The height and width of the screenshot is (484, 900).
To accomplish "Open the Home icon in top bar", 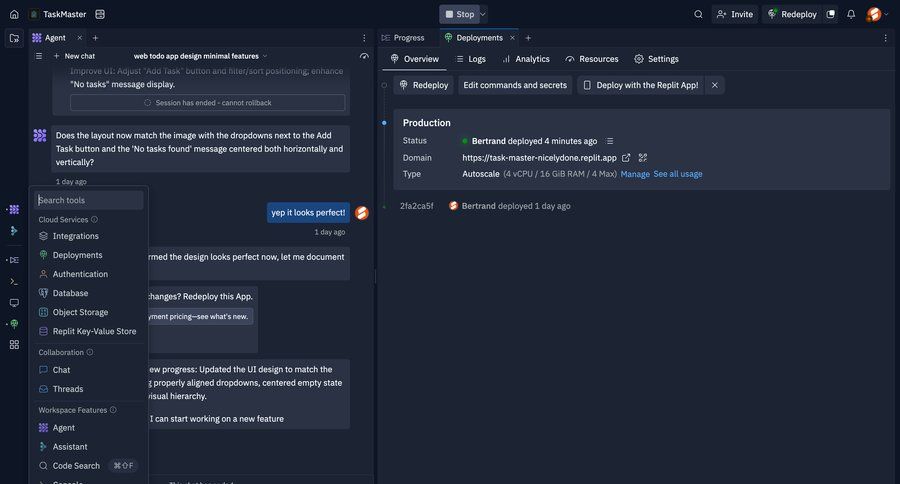I will point(14,14).
